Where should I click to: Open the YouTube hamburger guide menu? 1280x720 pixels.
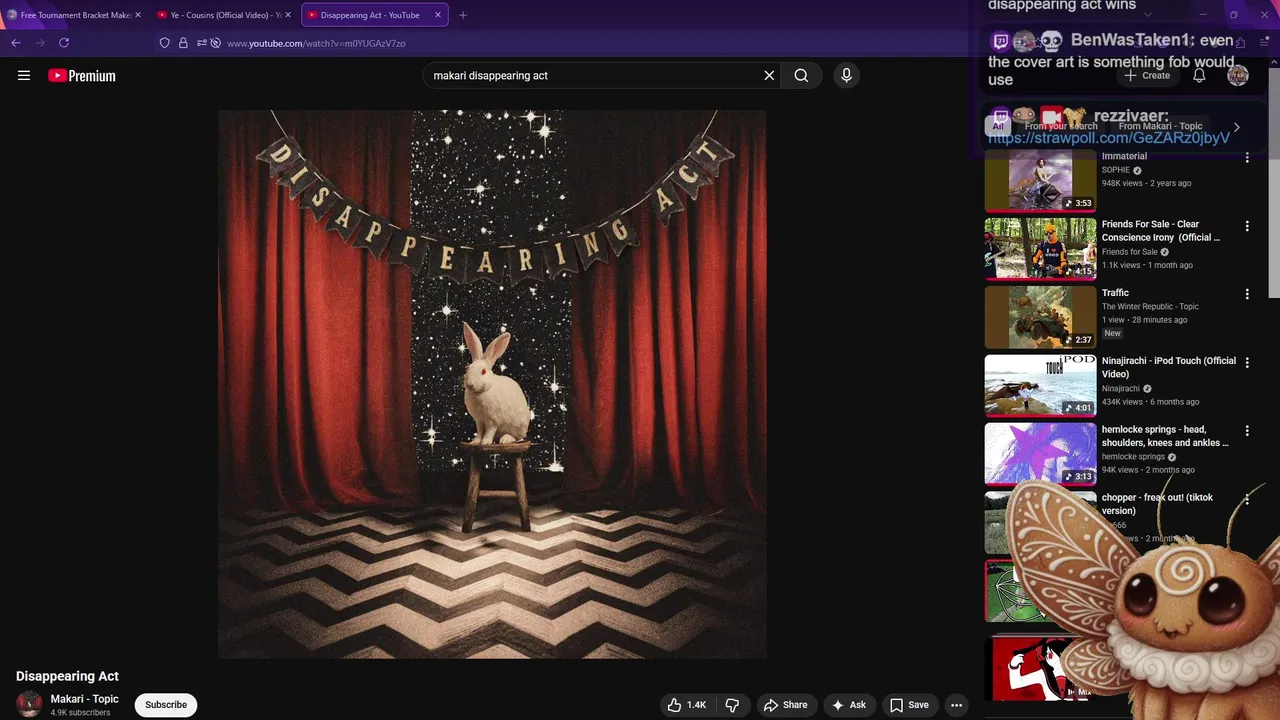point(24,75)
